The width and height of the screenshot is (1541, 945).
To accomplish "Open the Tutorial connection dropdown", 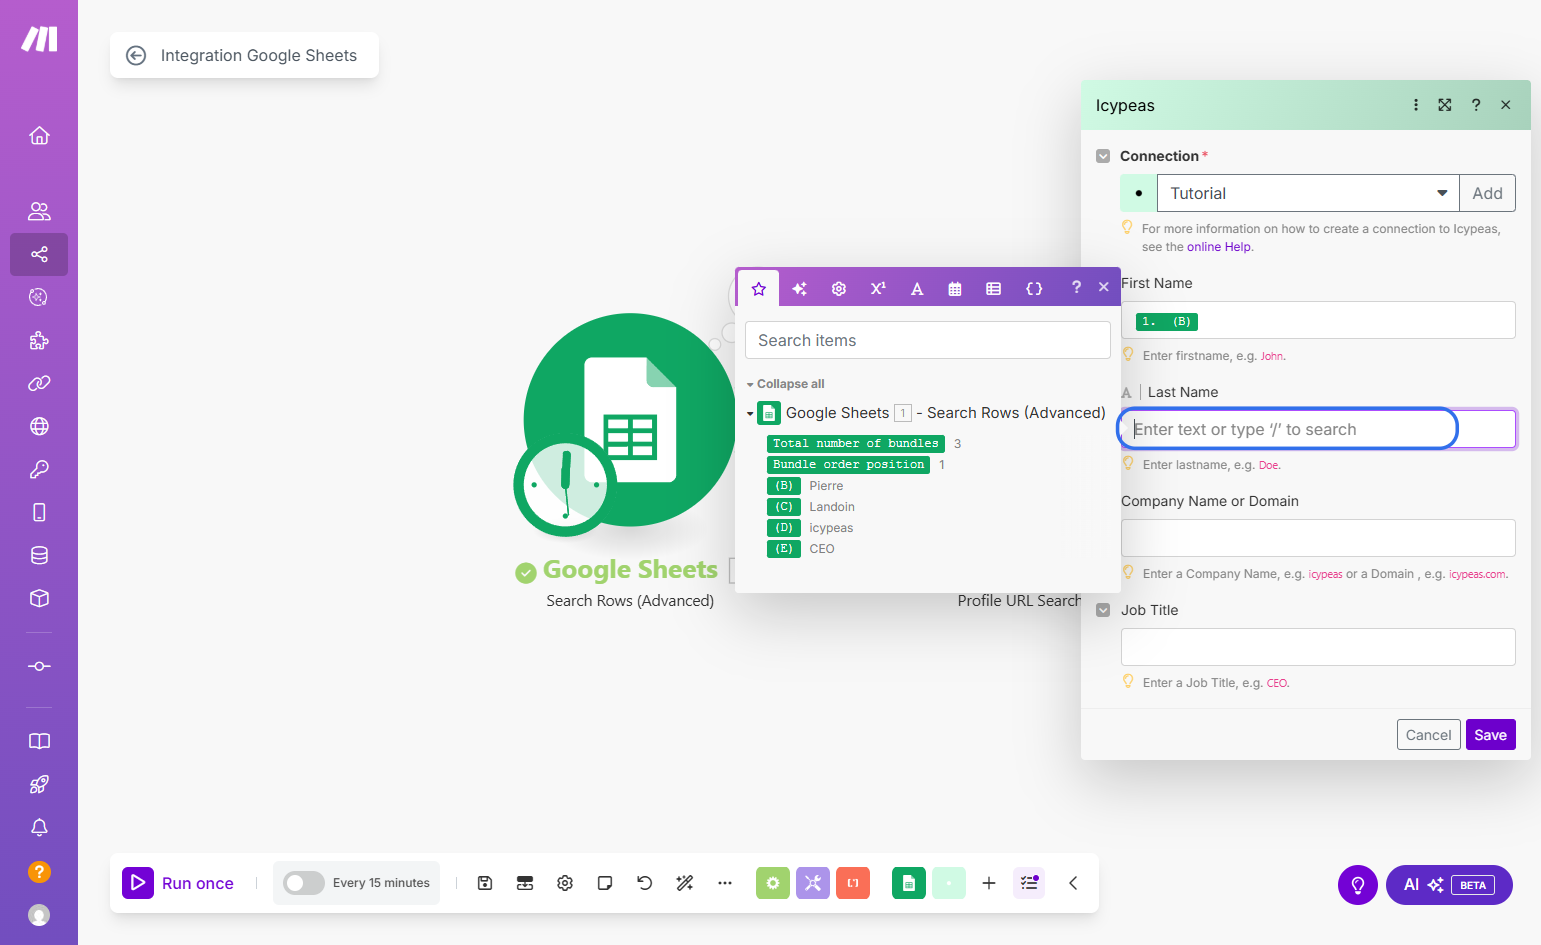I will [x=1308, y=193].
